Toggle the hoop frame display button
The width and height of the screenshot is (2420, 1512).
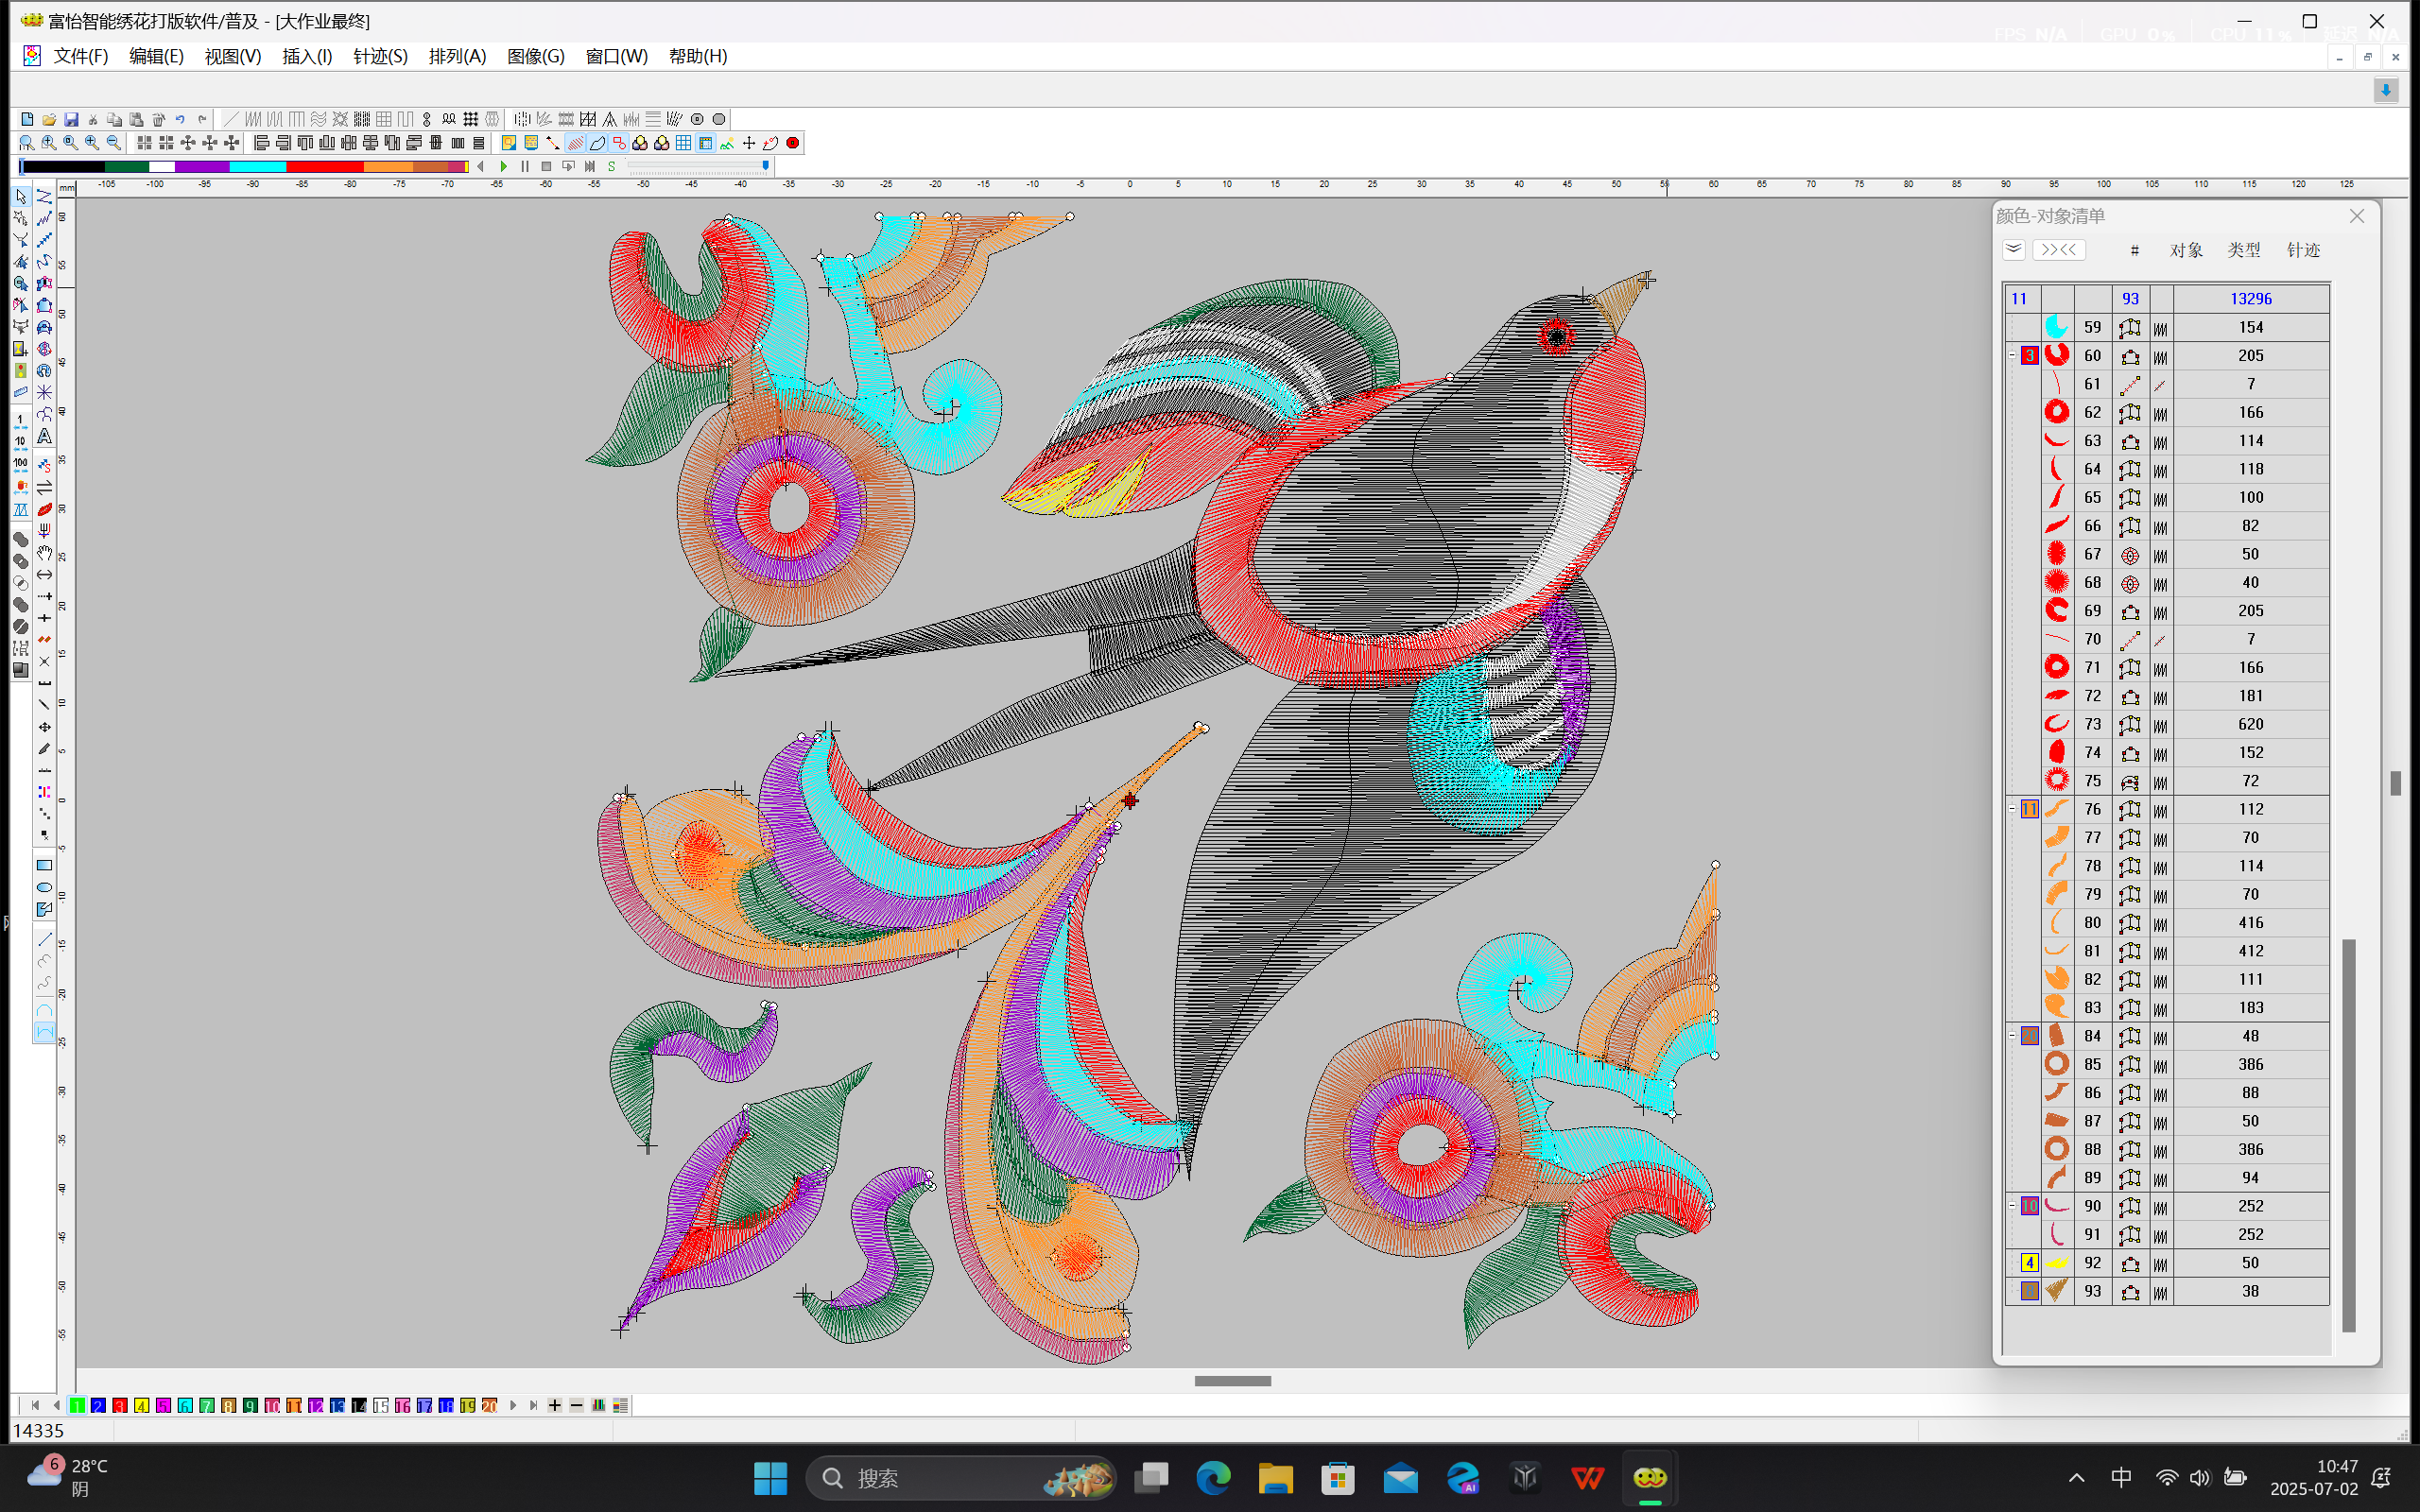(706, 143)
